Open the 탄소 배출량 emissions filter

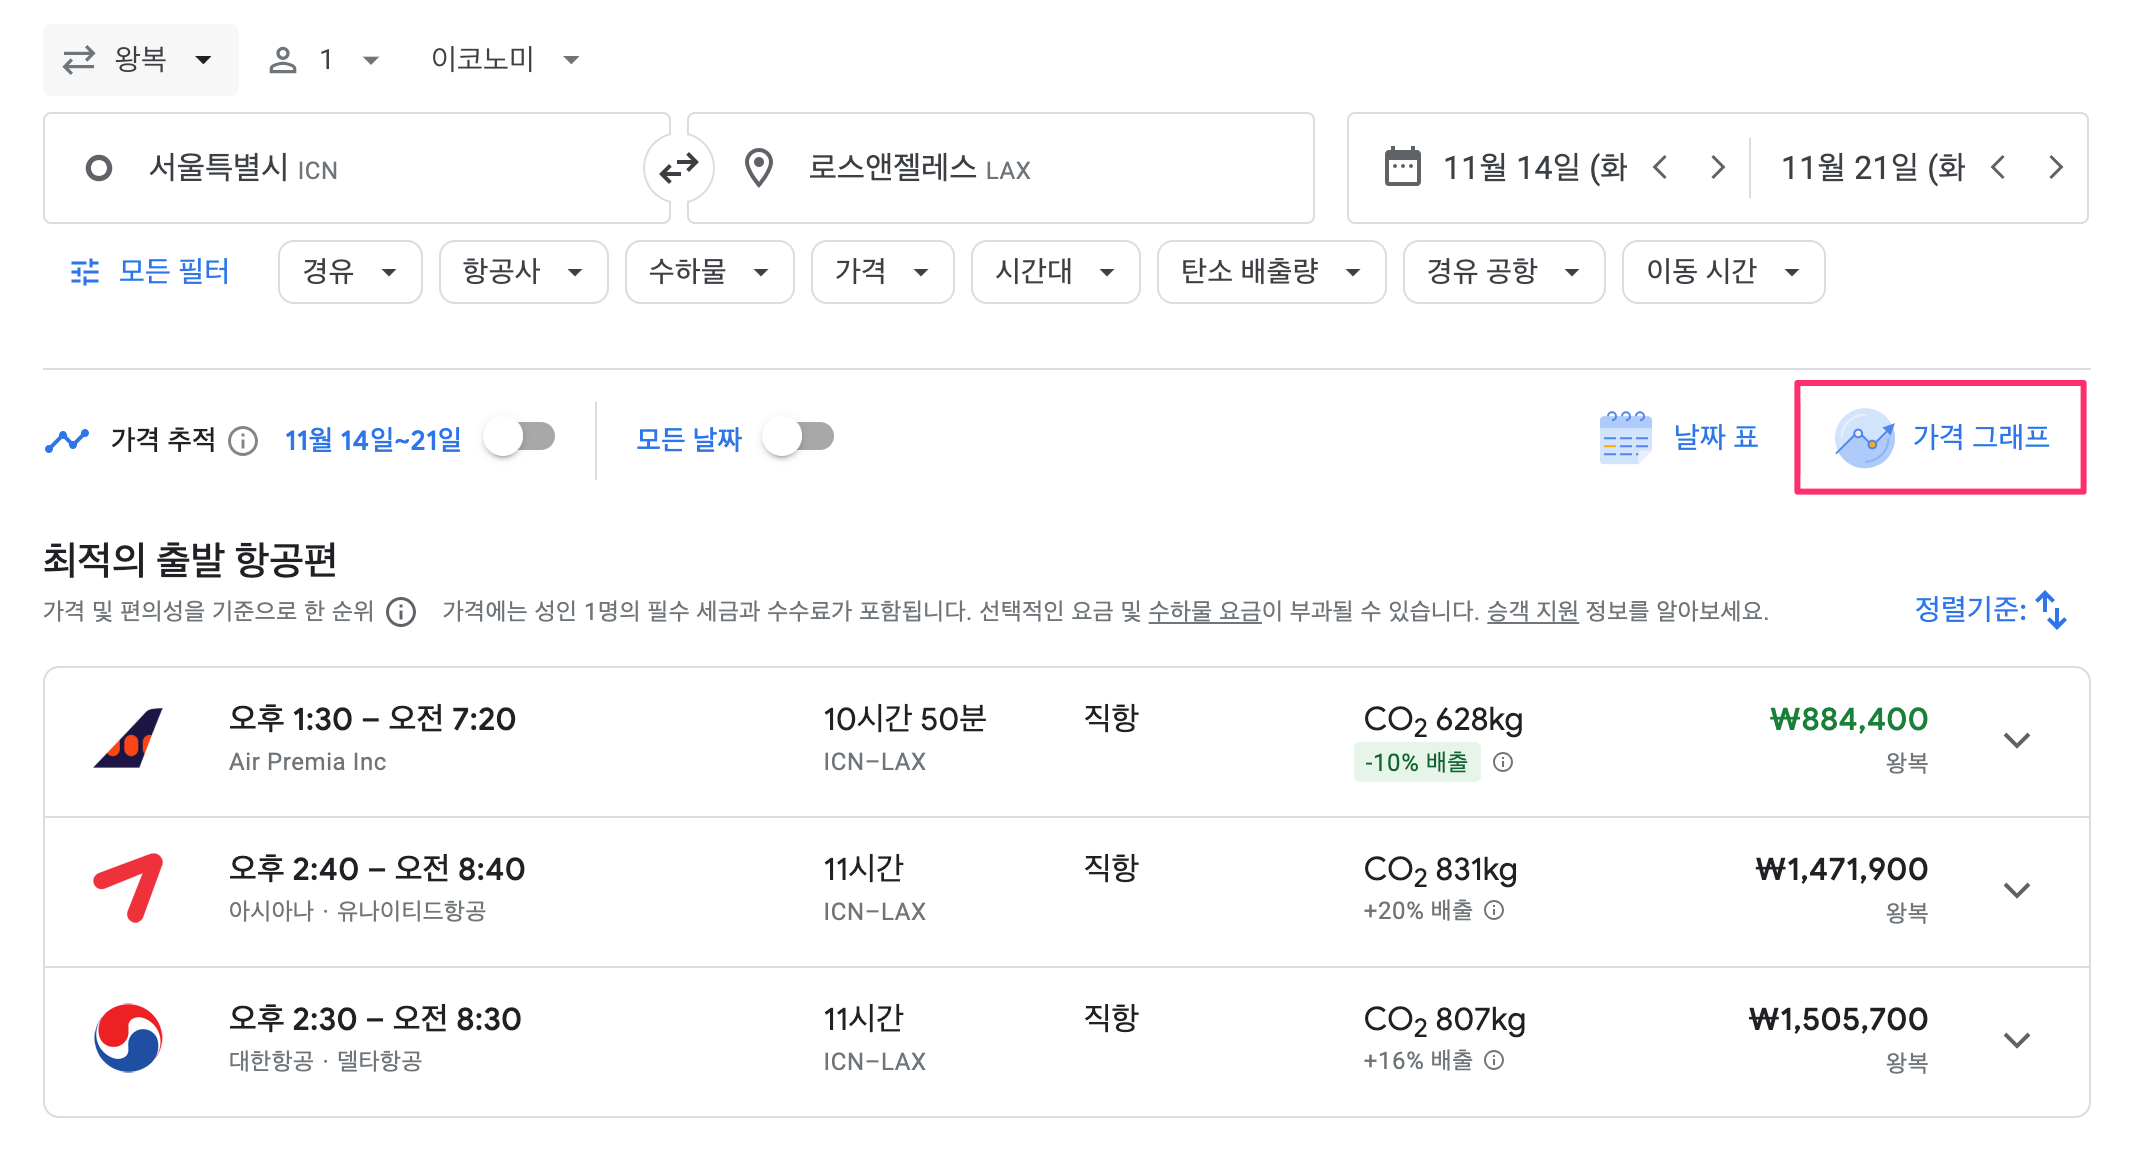coord(1270,271)
